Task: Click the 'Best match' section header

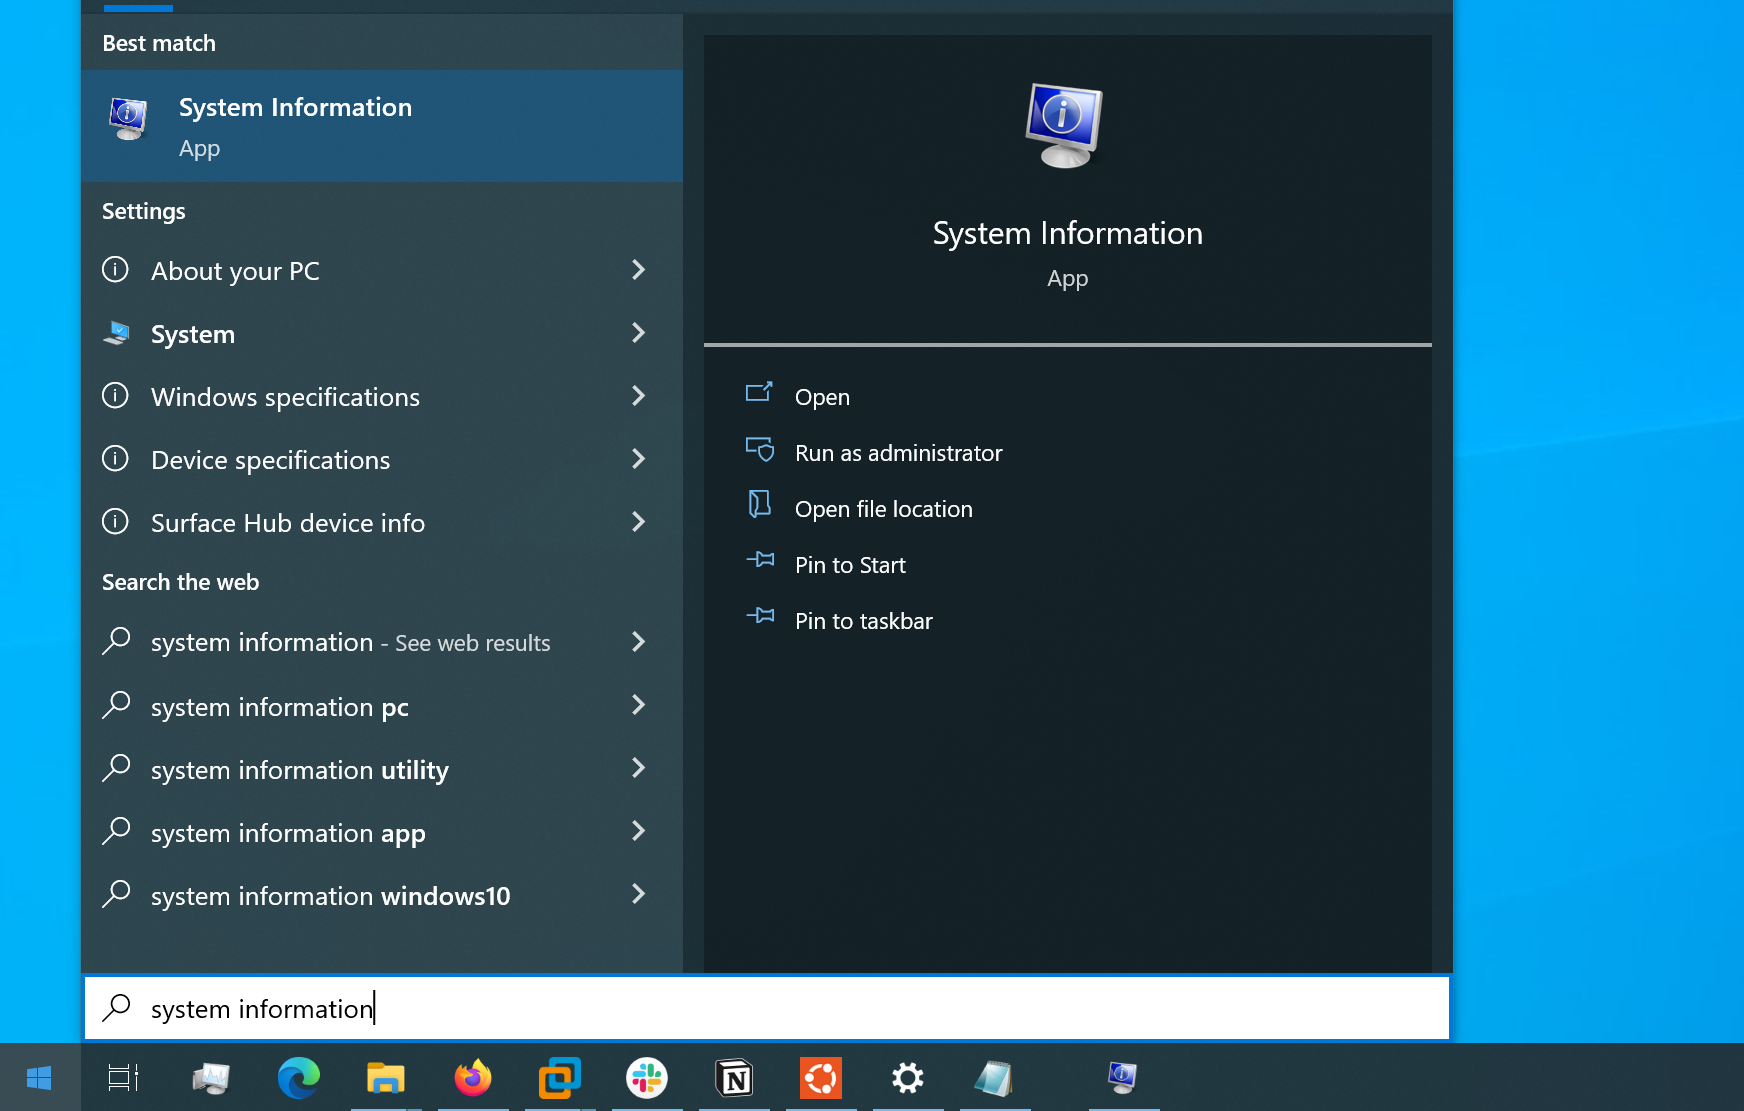Action: point(159,43)
